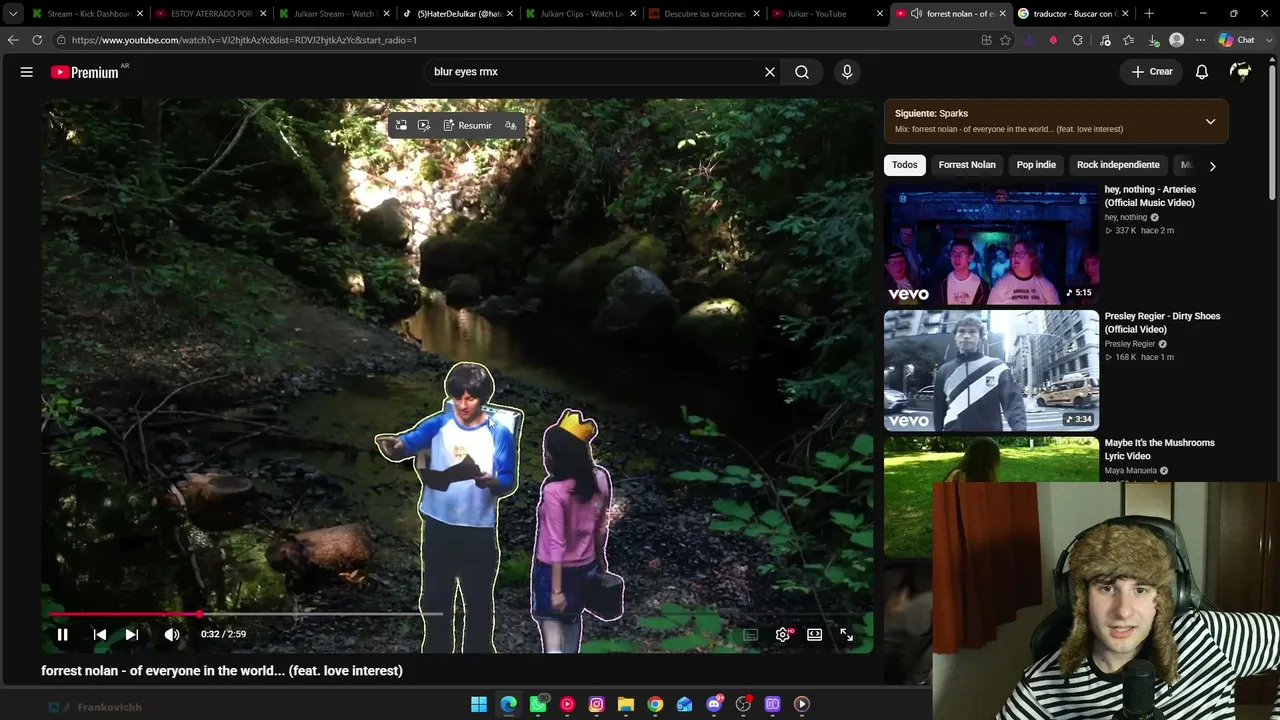
Task: Bookmark the page with the star icon
Action: pos(1005,40)
